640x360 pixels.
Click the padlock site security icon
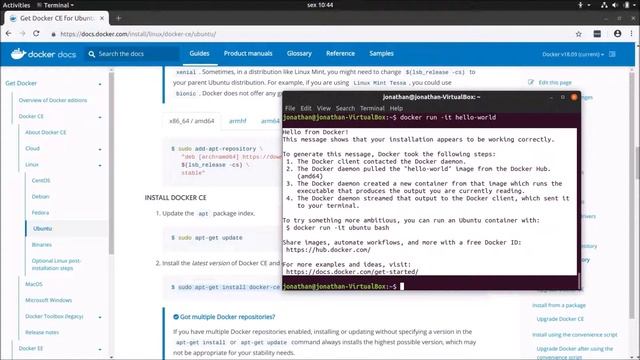tap(53, 34)
